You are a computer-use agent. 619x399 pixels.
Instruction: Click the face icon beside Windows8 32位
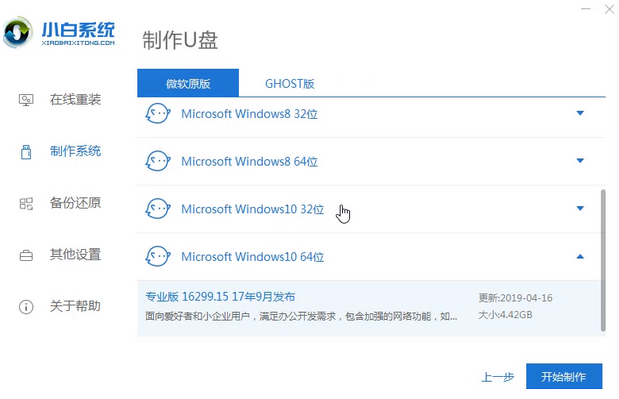[158, 114]
